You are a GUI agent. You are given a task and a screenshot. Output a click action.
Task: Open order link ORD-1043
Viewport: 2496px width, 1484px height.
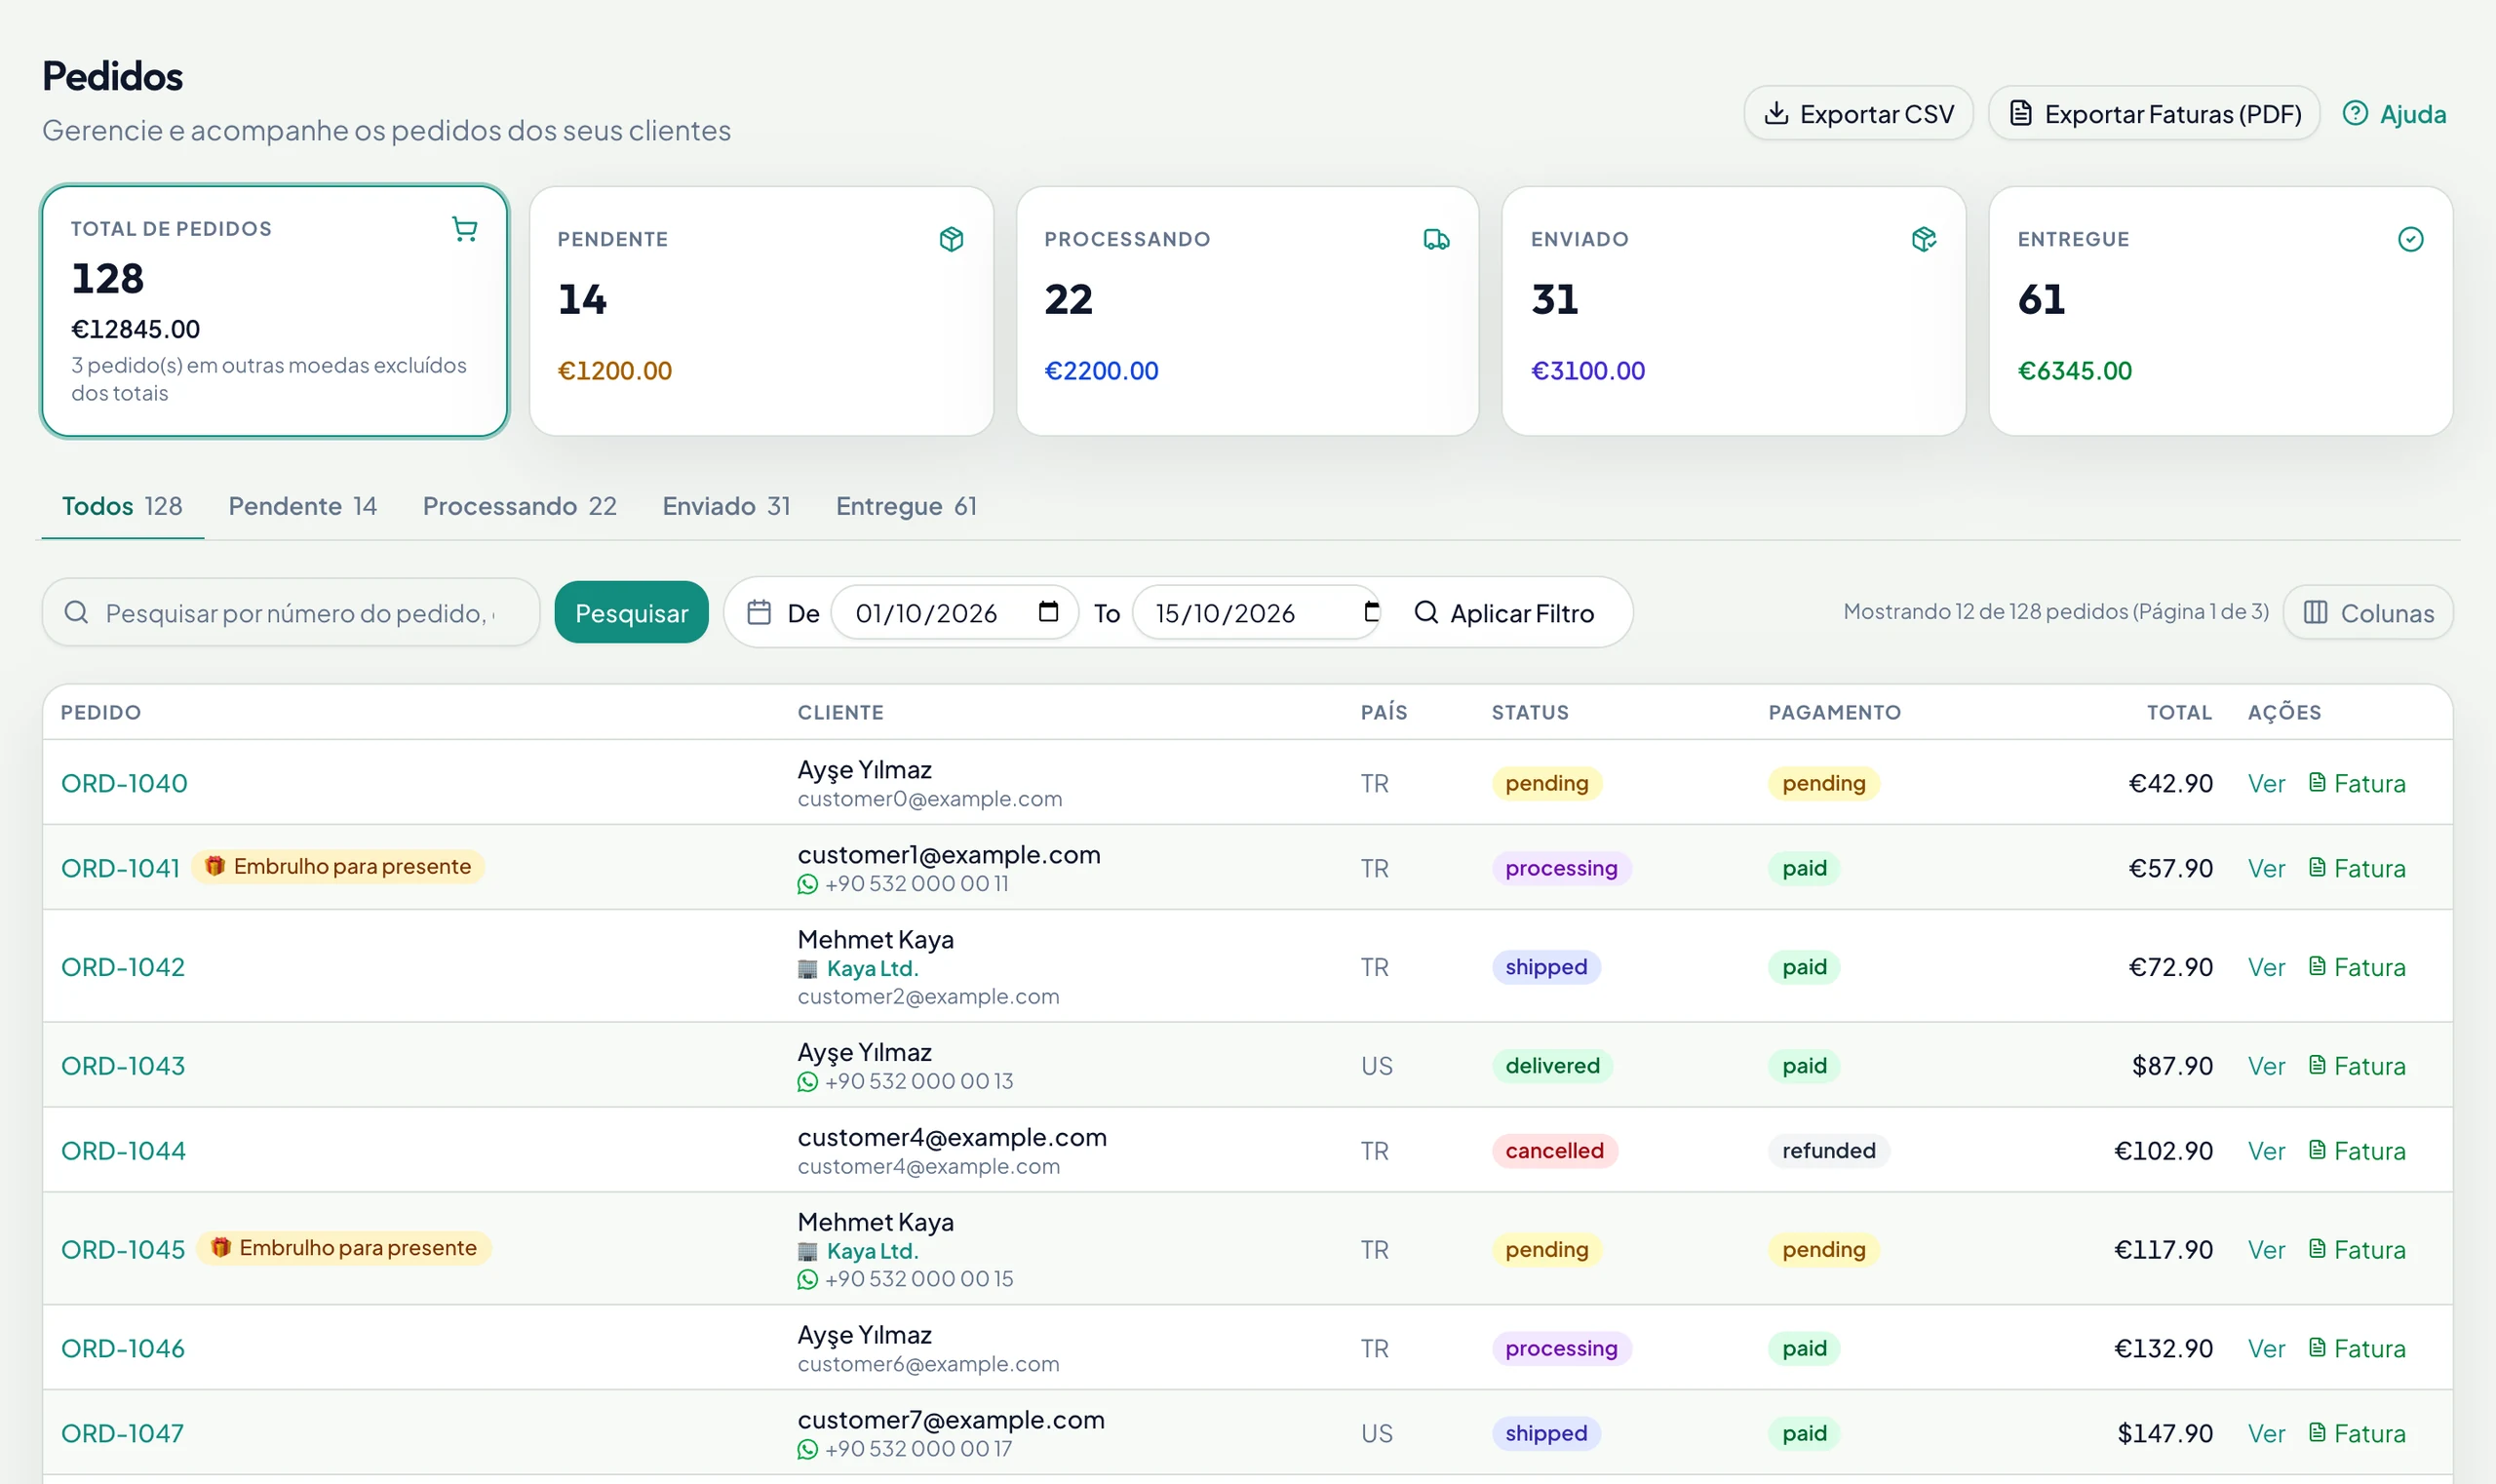123,1065
